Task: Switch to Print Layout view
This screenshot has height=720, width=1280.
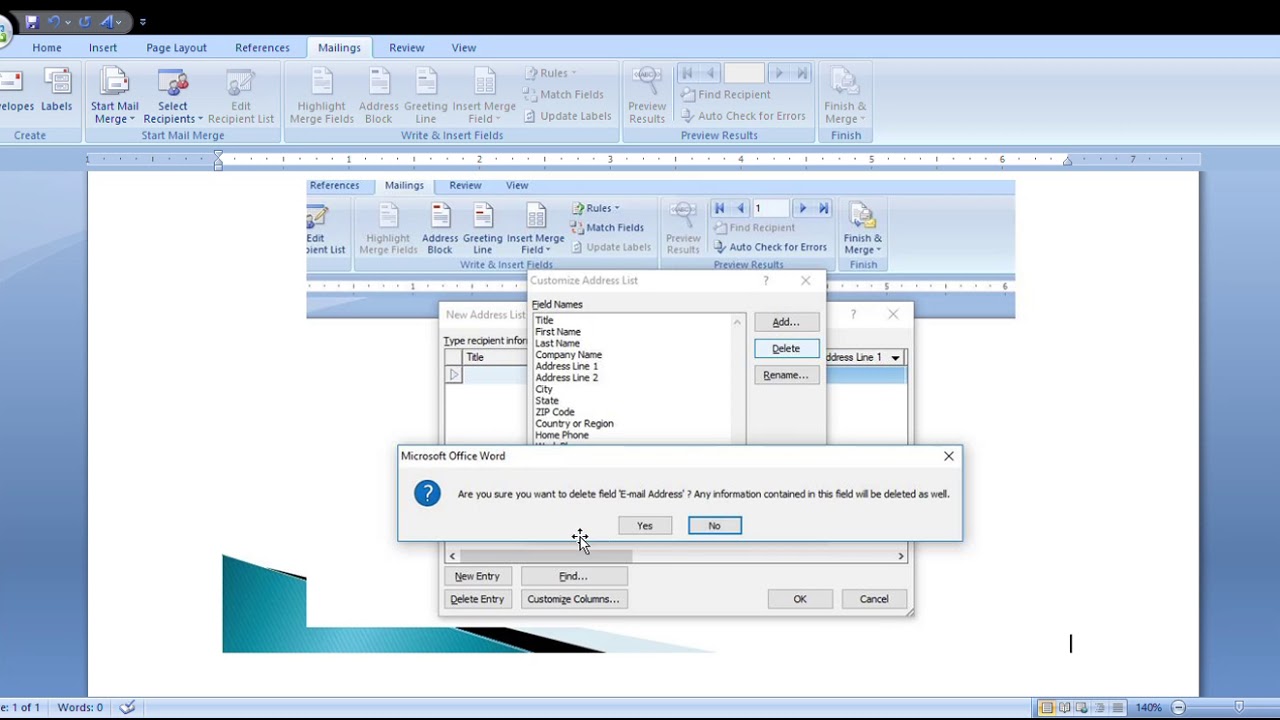Action: coord(1046,707)
